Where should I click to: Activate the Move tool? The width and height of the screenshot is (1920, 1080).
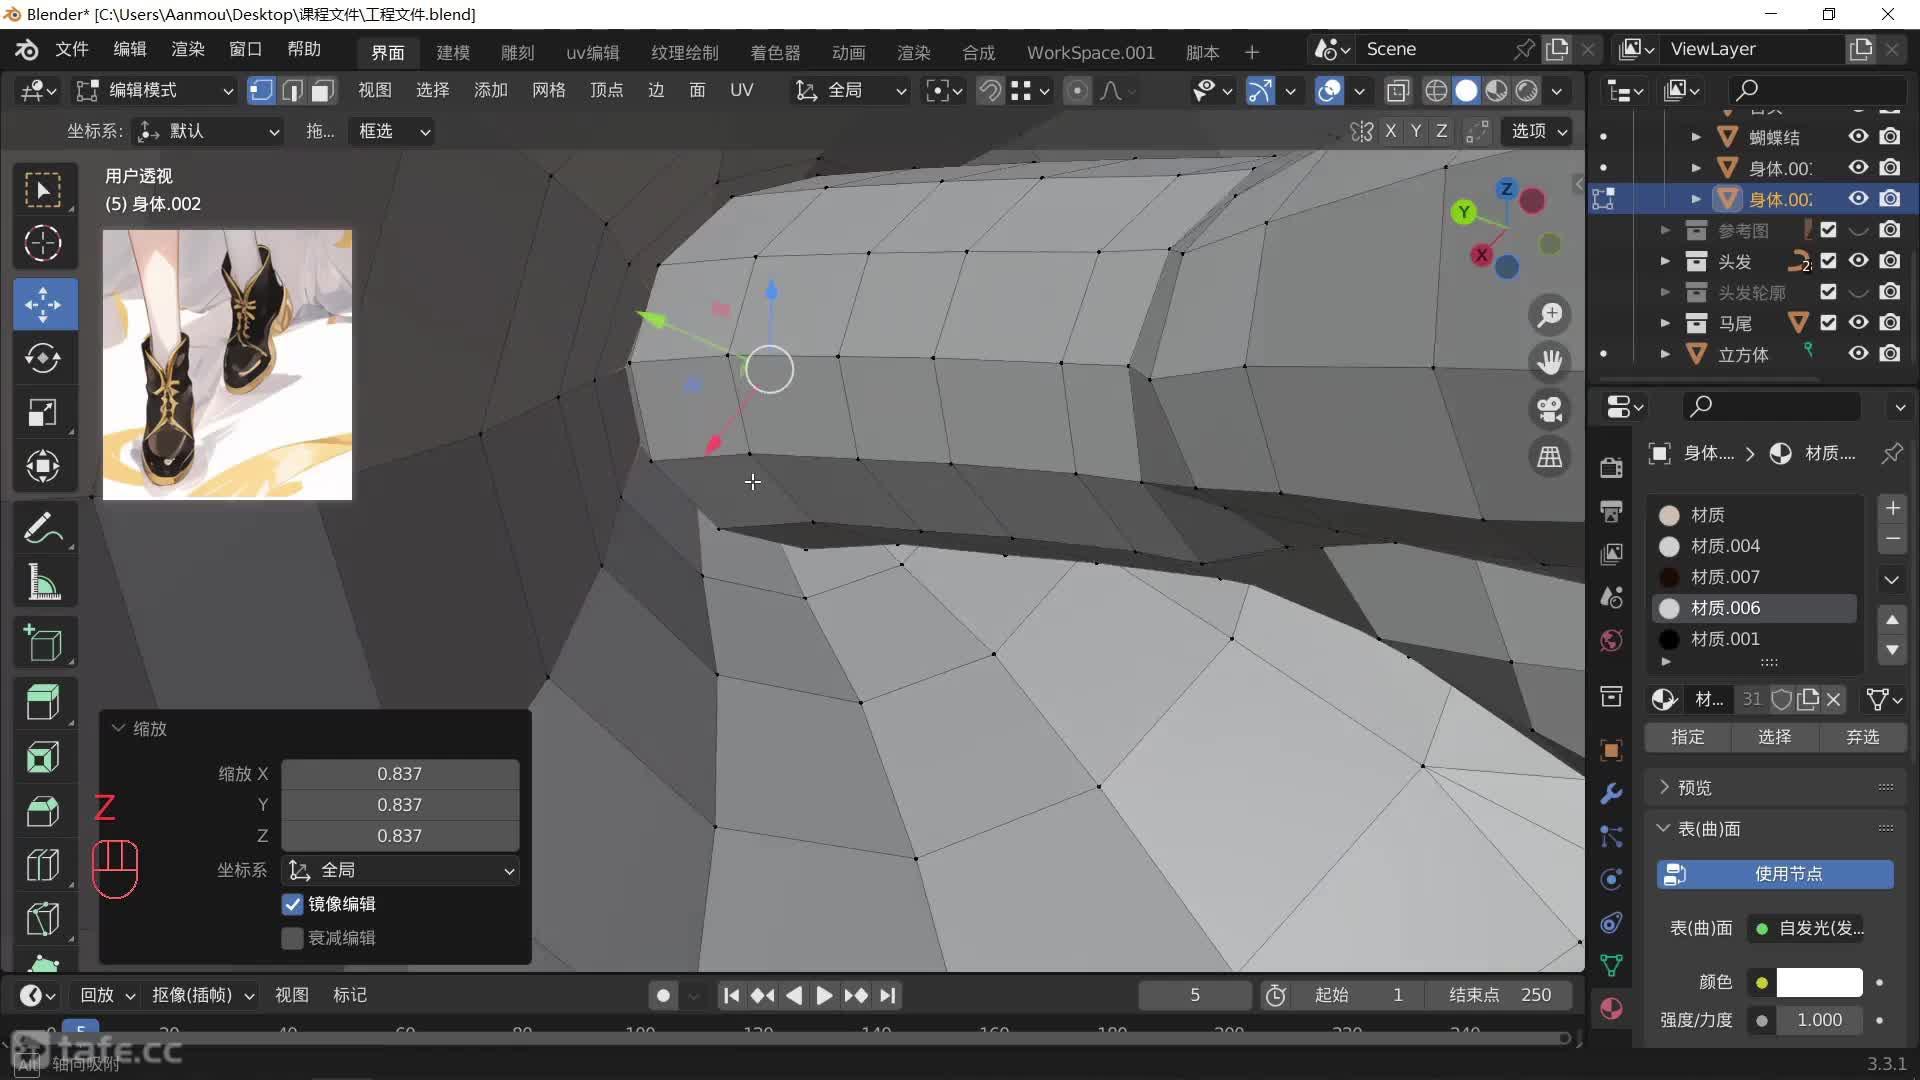(43, 305)
